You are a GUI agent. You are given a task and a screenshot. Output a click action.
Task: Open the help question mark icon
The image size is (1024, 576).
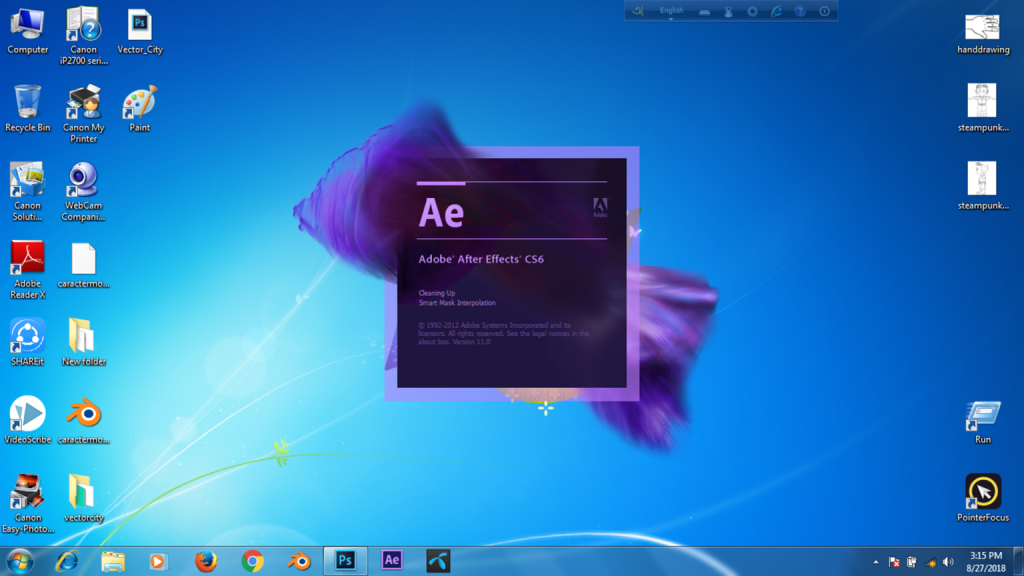800,11
